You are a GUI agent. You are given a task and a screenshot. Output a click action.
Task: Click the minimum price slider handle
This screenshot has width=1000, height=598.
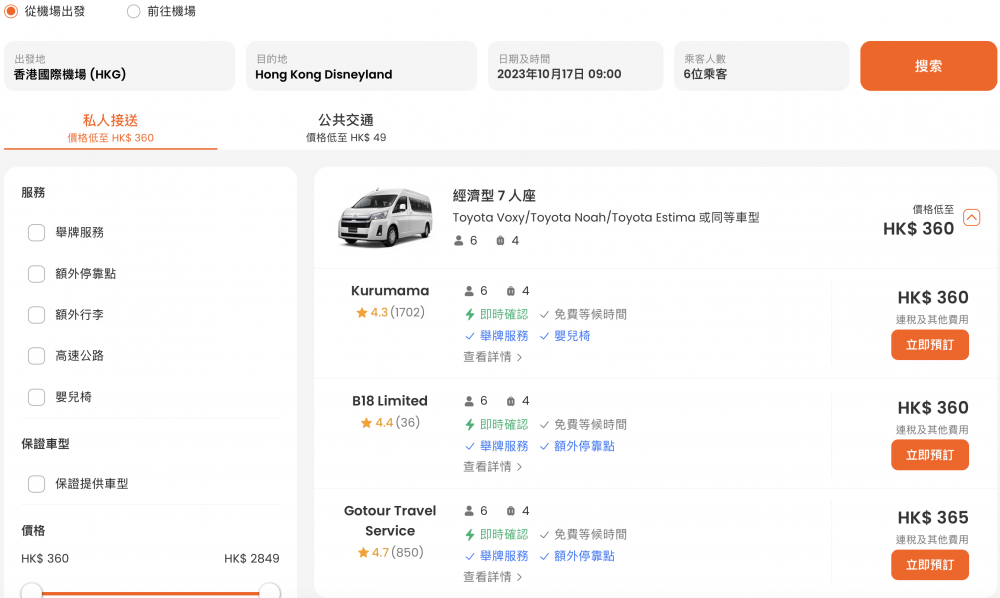pos(32,591)
